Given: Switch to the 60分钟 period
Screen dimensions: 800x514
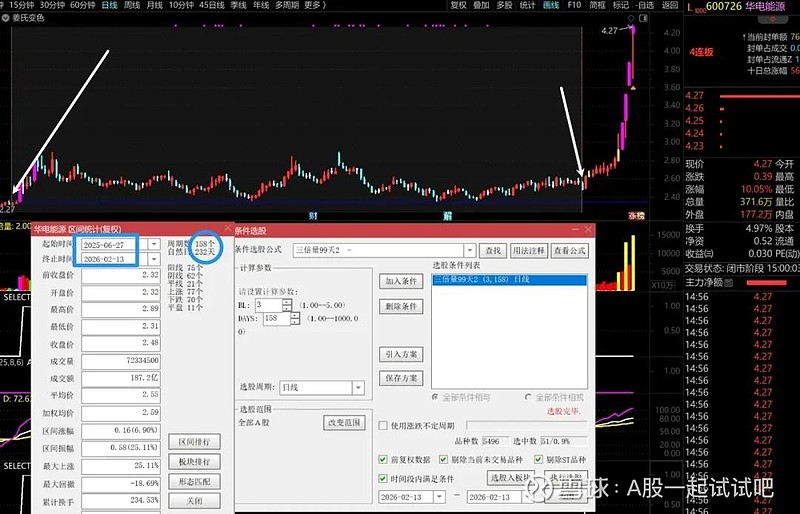Looking at the screenshot, I should click(83, 5).
